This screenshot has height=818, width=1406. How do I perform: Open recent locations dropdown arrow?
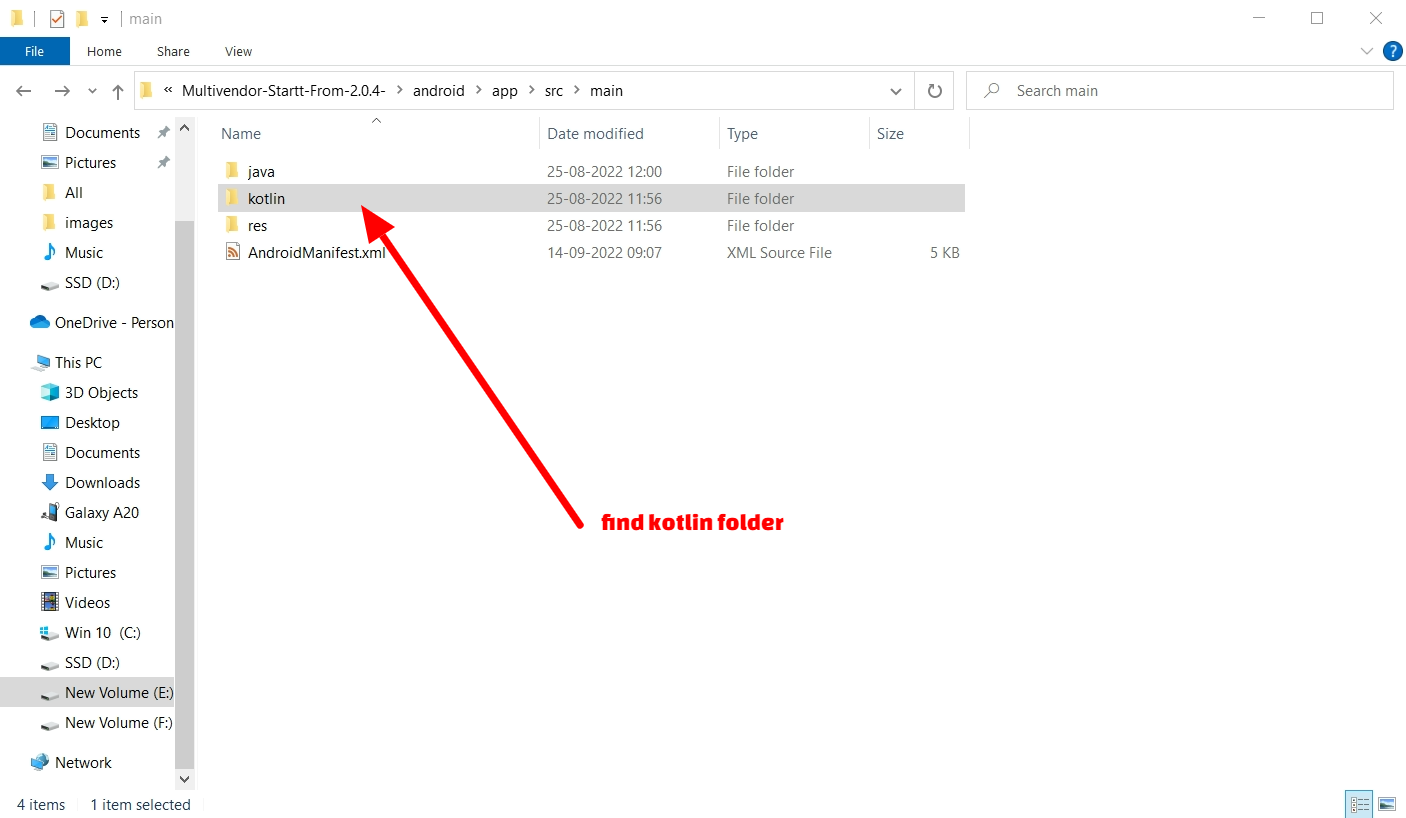click(93, 91)
